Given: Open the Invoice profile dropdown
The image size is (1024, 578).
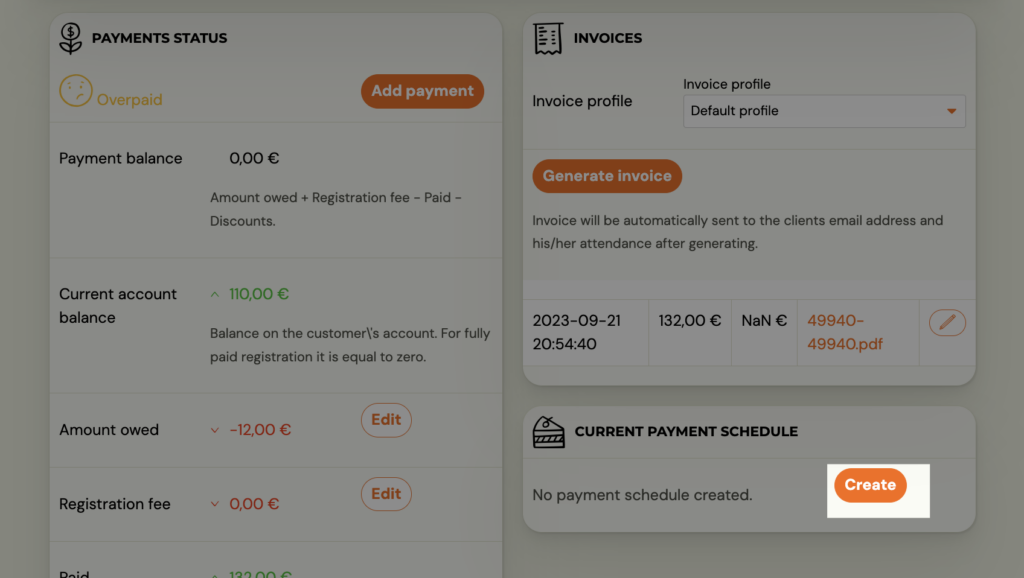Looking at the screenshot, I should point(823,111).
